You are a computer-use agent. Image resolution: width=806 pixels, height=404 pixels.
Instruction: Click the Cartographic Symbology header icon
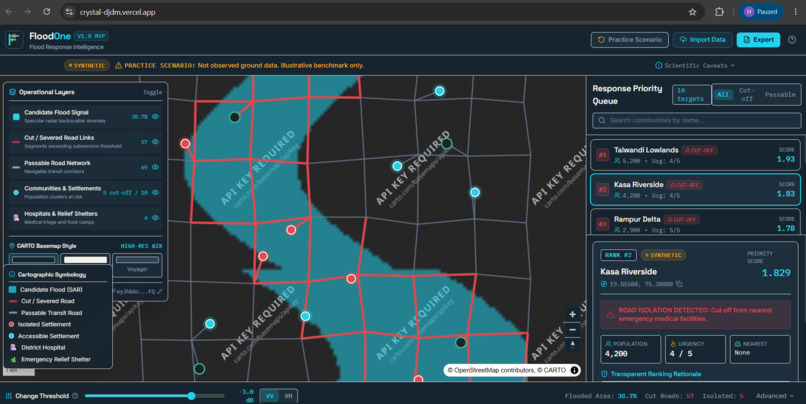coord(12,274)
